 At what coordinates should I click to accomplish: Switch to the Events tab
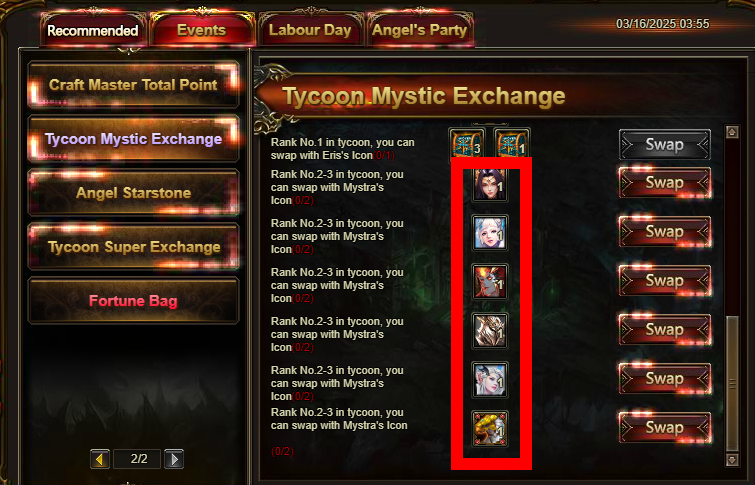[202, 30]
